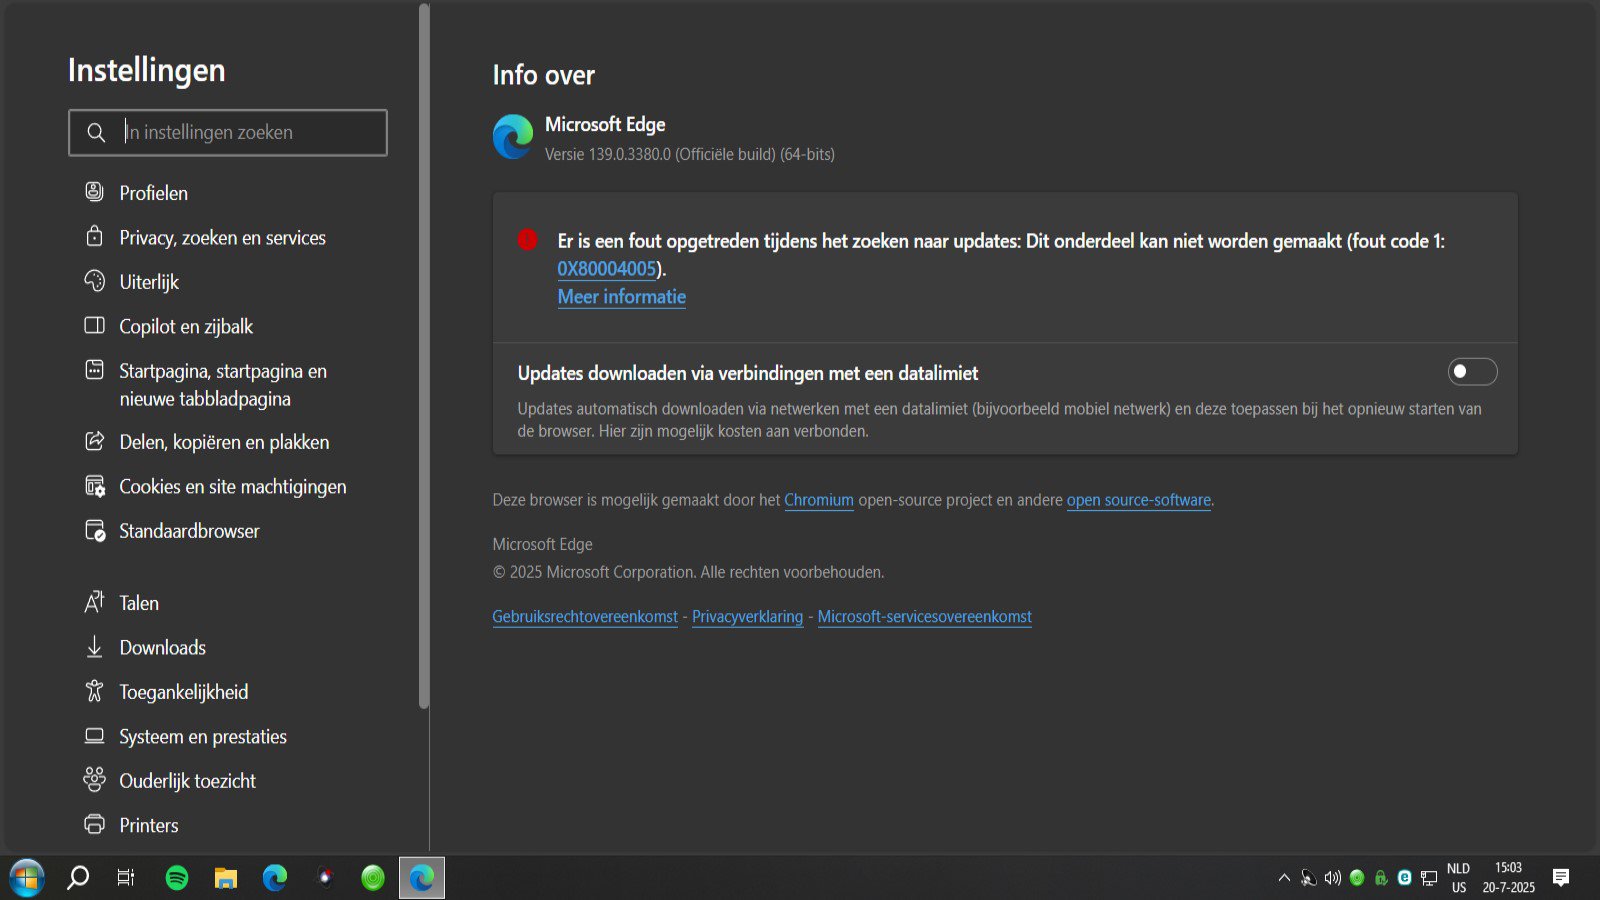This screenshot has width=1600, height=900.
Task: Click the Talen language icon
Action: [94, 602]
